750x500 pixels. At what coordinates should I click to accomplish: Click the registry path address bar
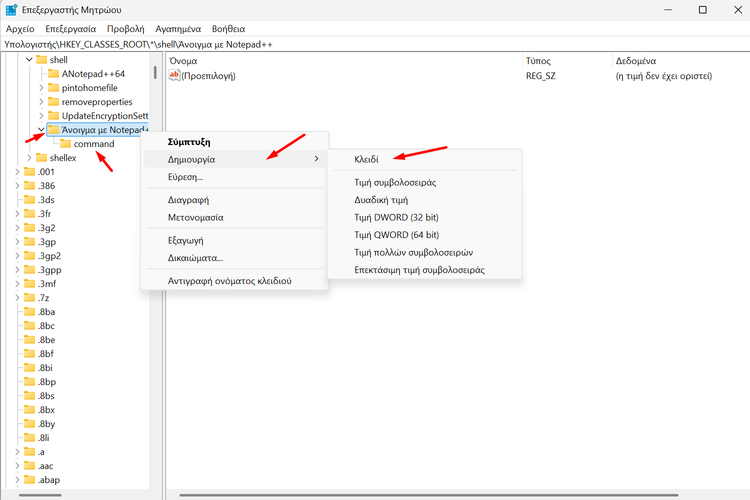tap(375, 45)
